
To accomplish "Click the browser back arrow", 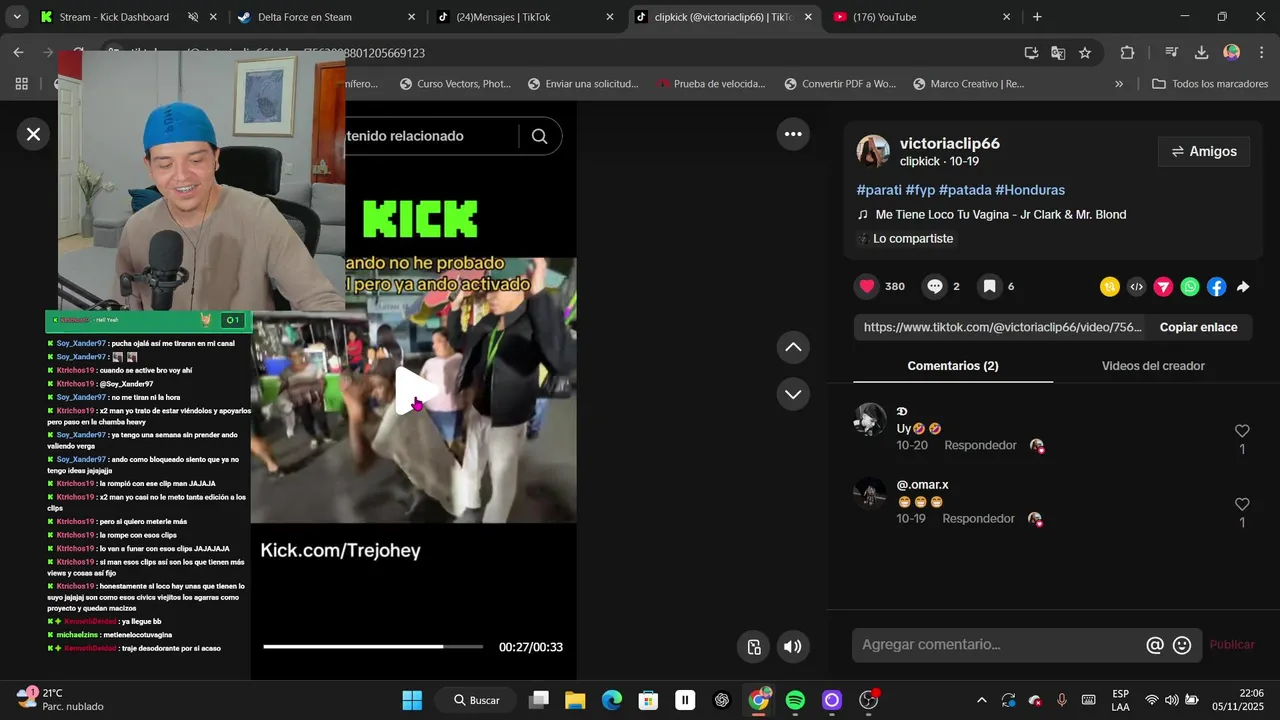I will coord(18,52).
